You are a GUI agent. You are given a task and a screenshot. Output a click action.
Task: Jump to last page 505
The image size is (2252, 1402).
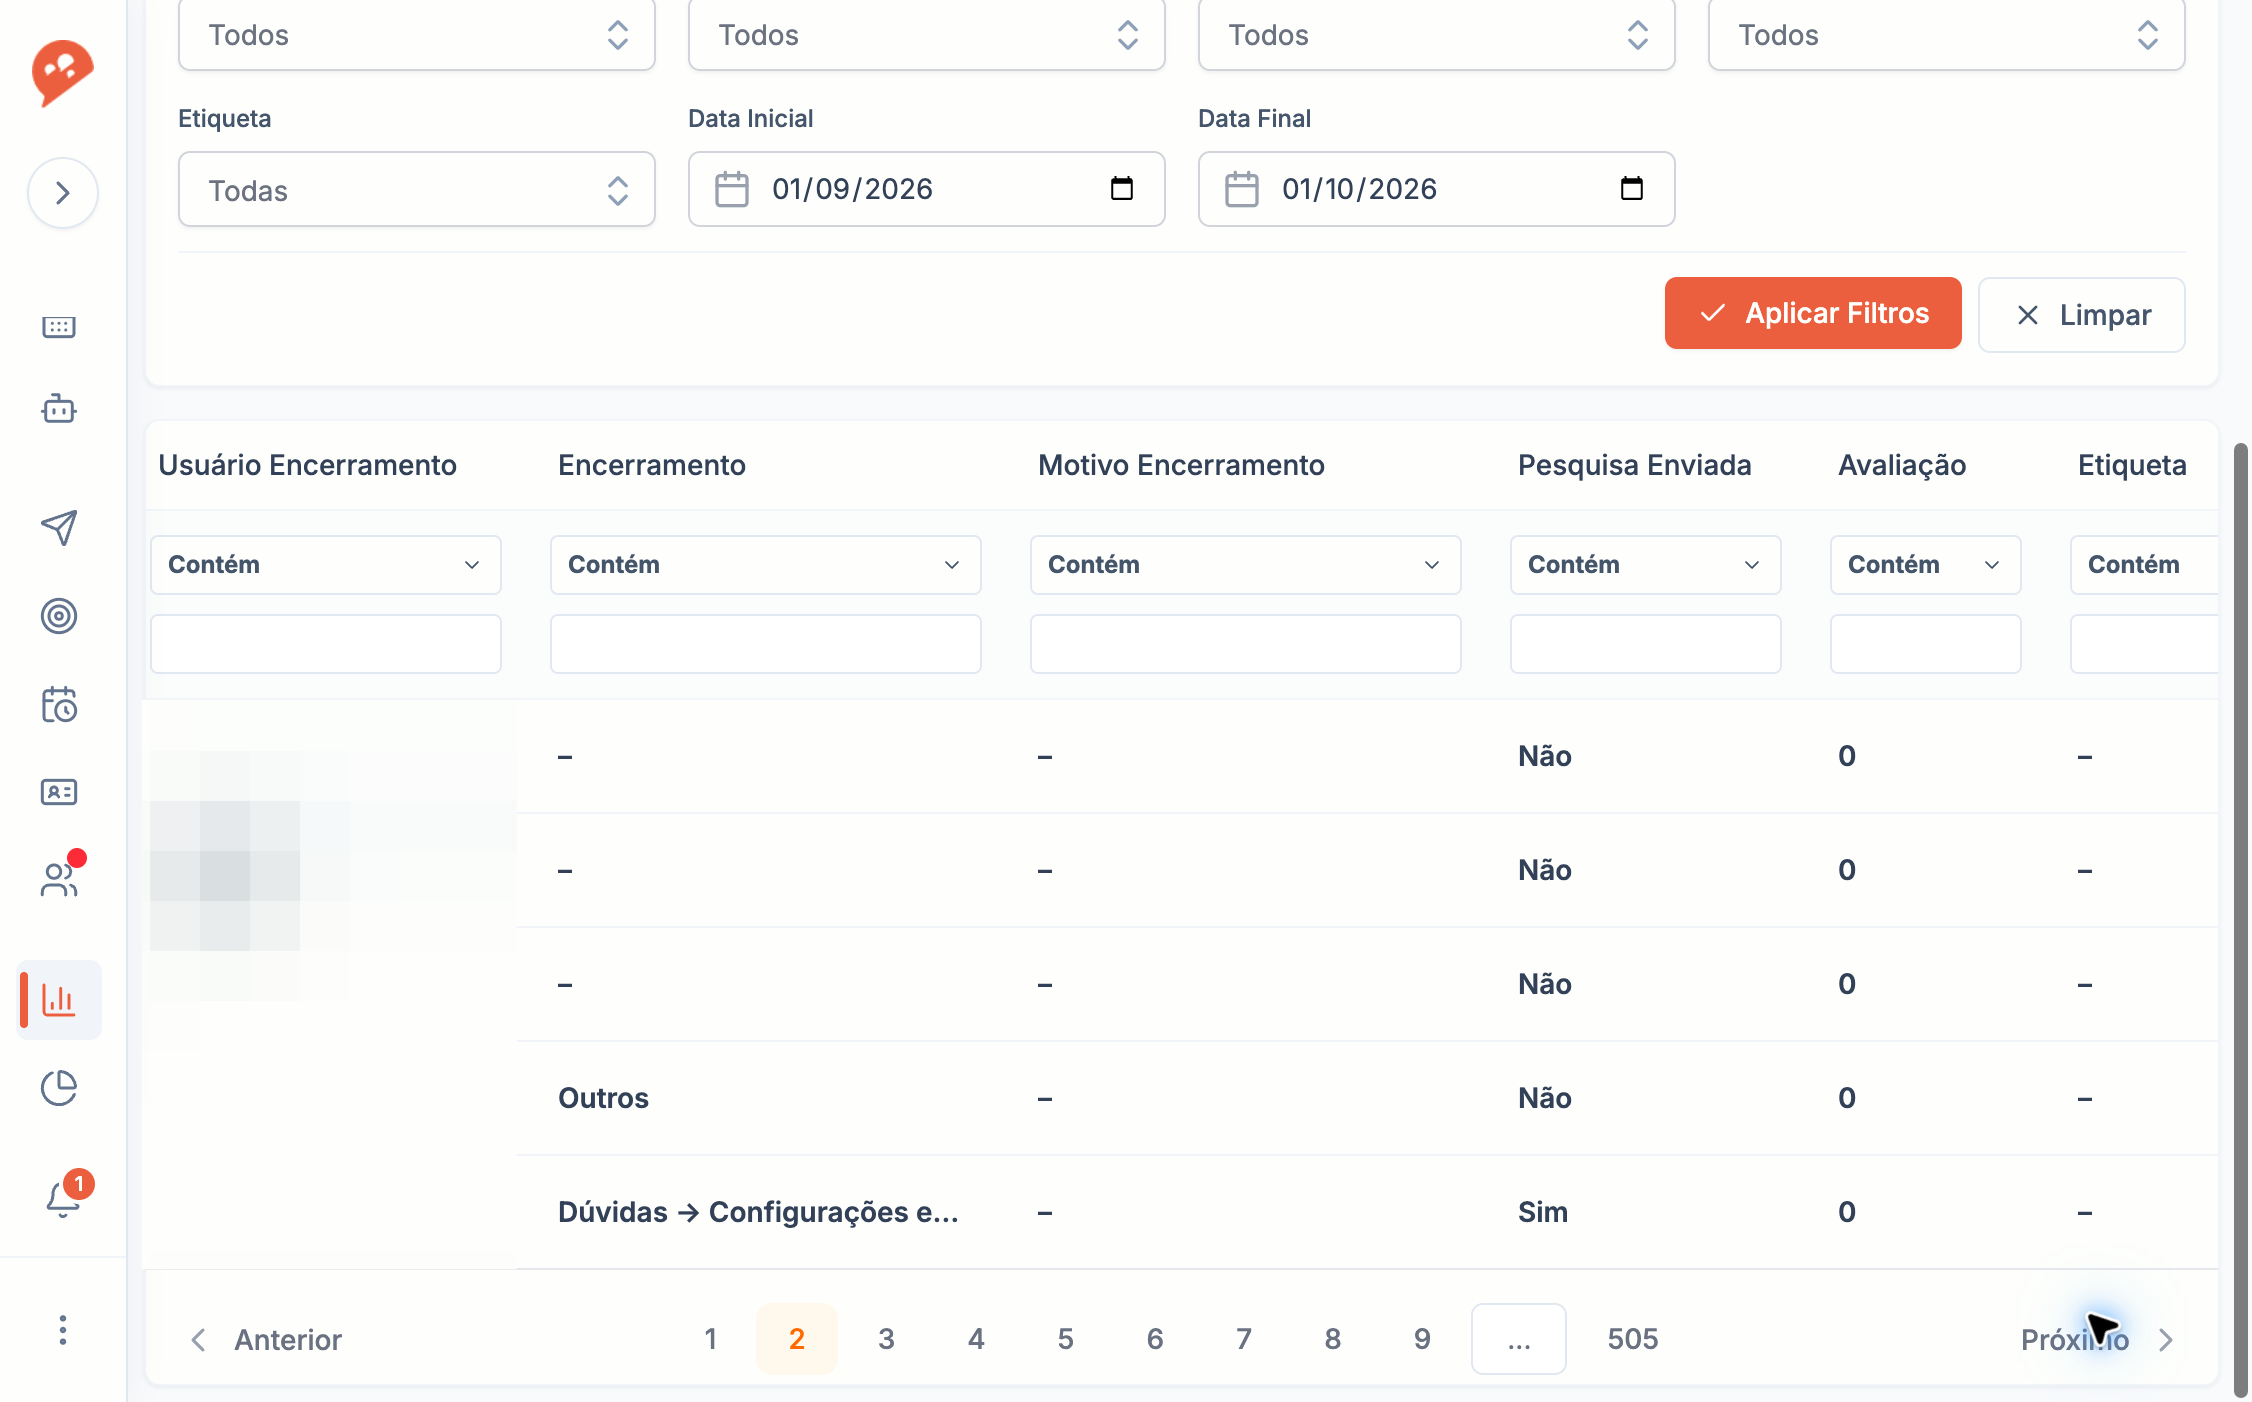[1633, 1339]
